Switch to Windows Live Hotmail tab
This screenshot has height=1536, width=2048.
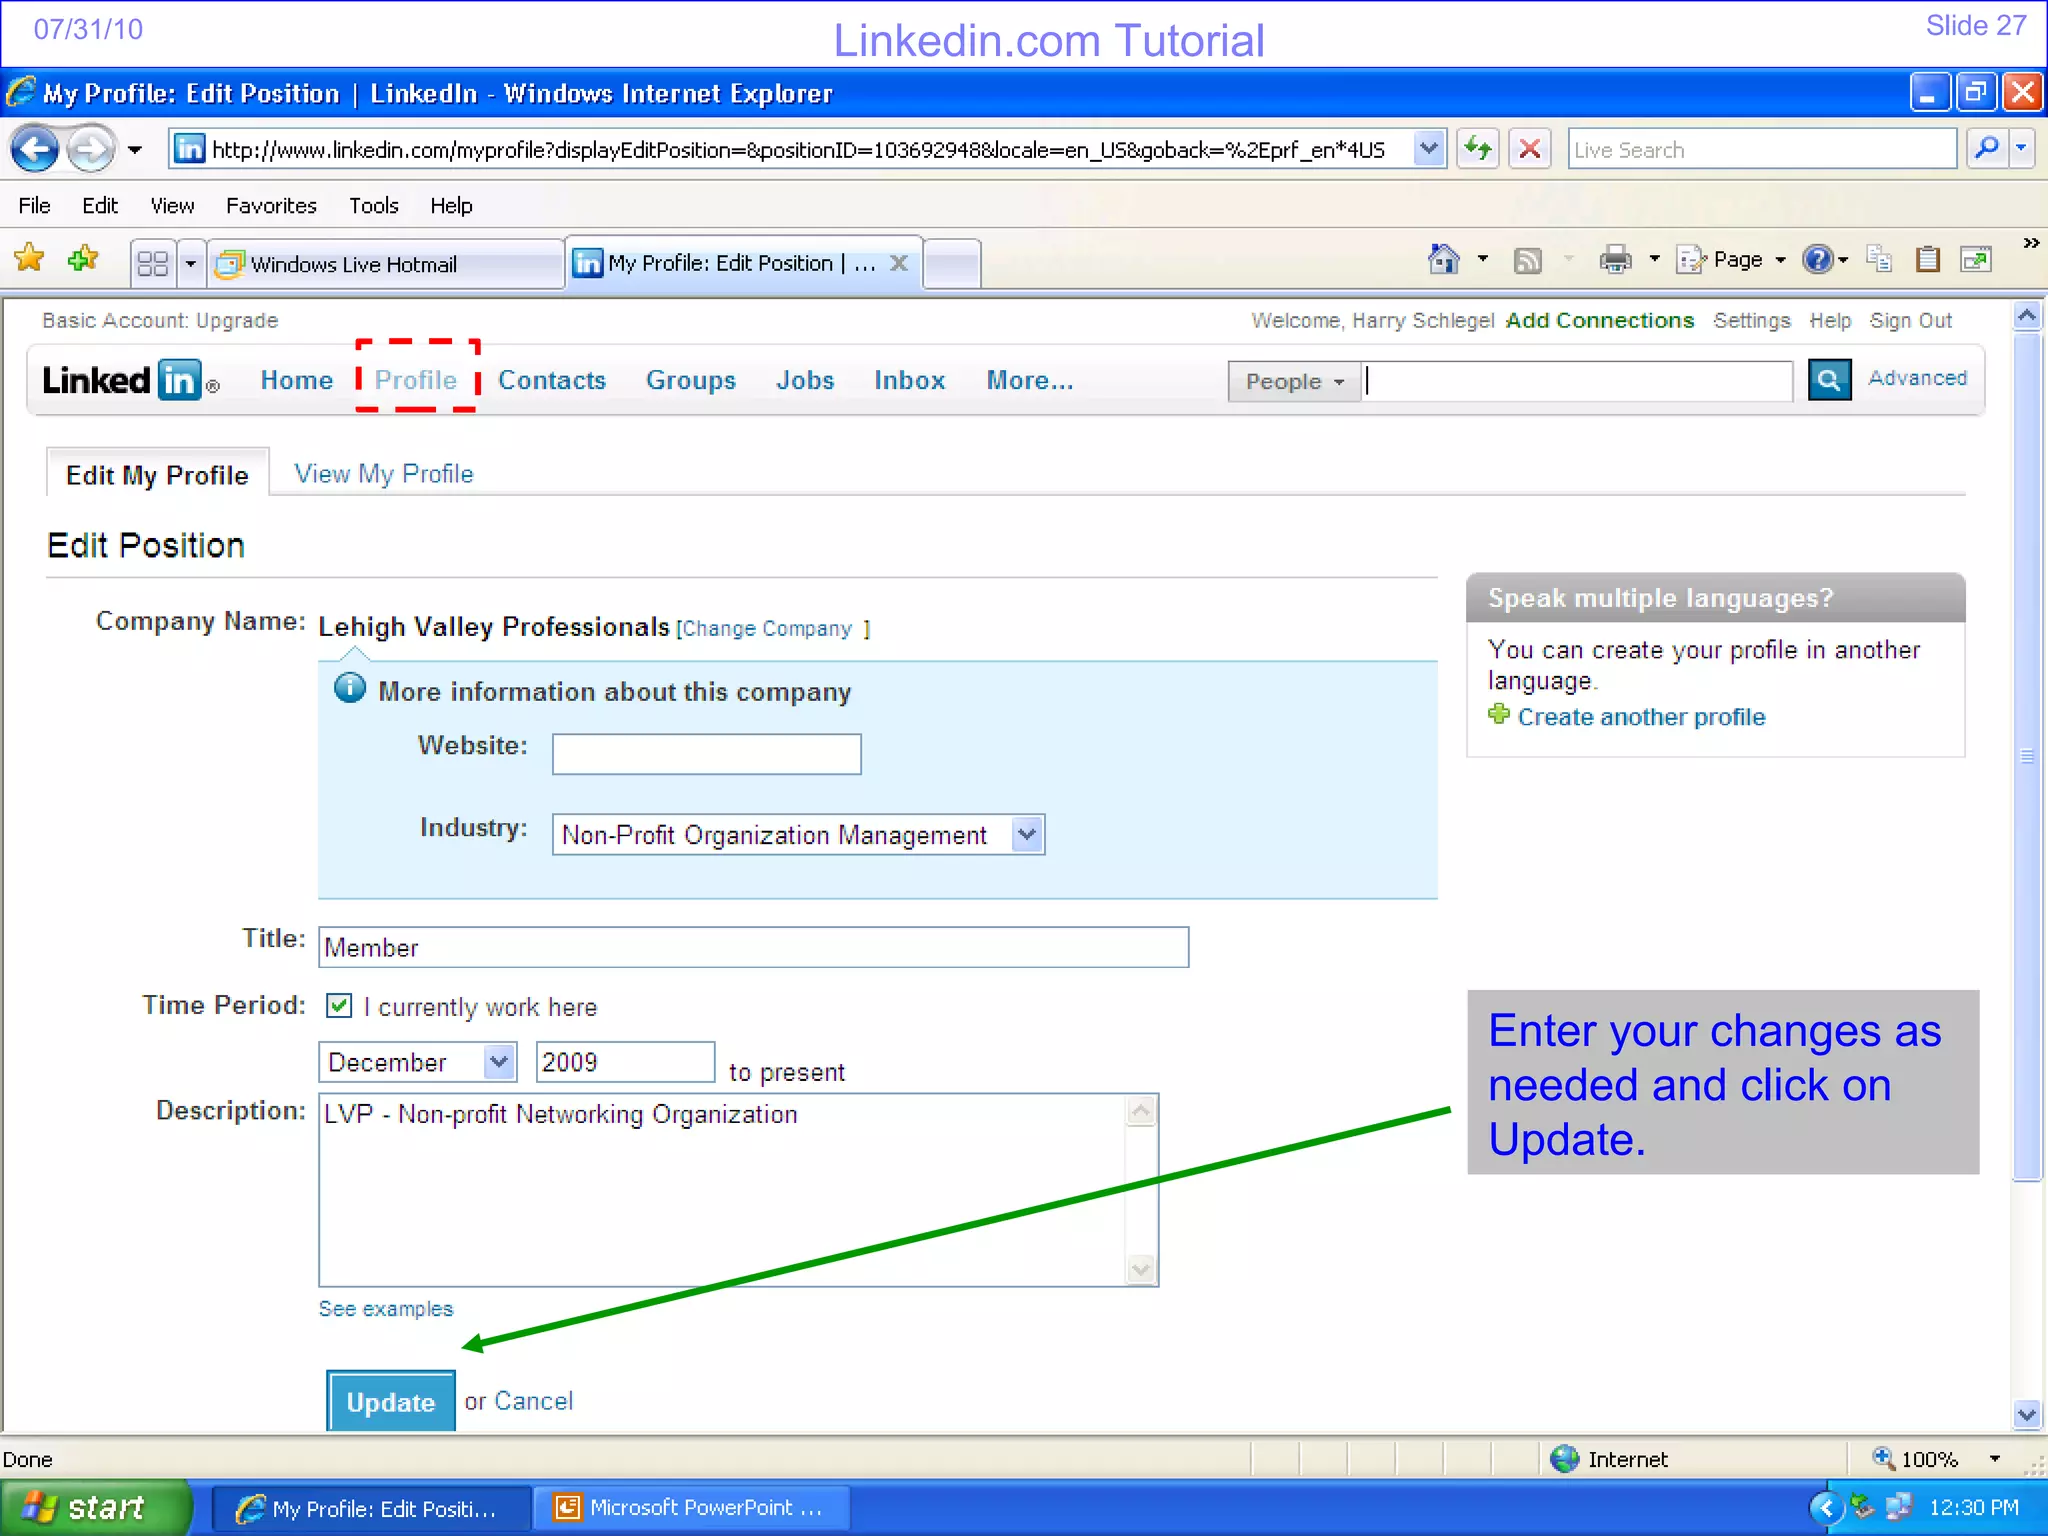[x=386, y=264]
